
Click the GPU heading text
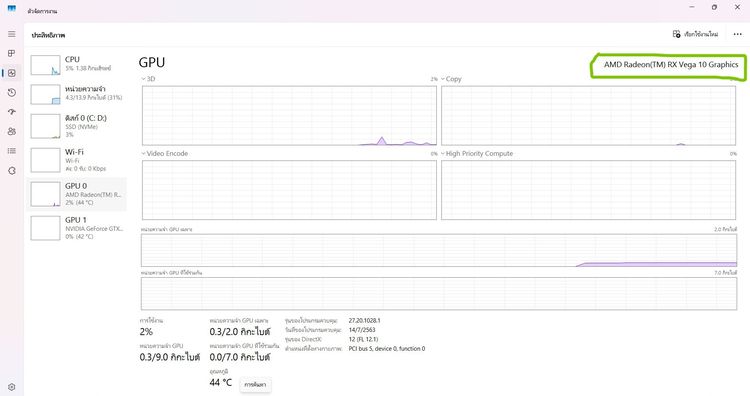(x=152, y=63)
